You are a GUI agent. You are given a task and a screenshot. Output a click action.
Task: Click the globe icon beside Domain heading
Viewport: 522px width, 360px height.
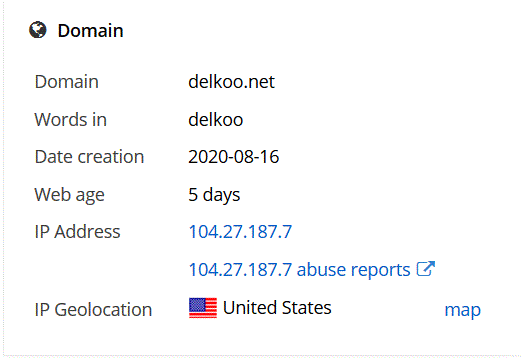coord(38,30)
